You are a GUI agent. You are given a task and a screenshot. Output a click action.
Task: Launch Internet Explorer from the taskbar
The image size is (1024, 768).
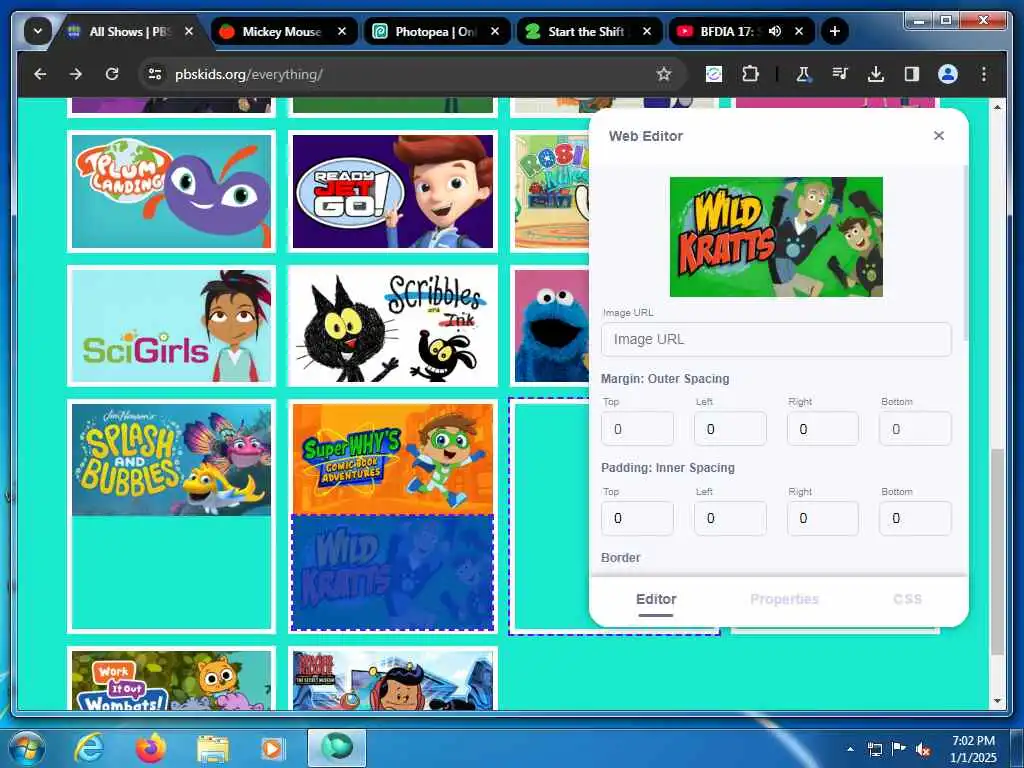(x=88, y=748)
